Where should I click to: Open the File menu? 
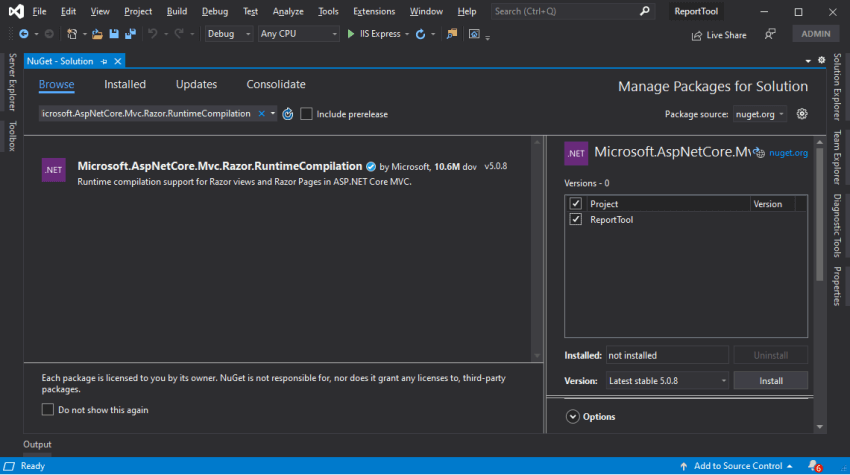tap(39, 11)
